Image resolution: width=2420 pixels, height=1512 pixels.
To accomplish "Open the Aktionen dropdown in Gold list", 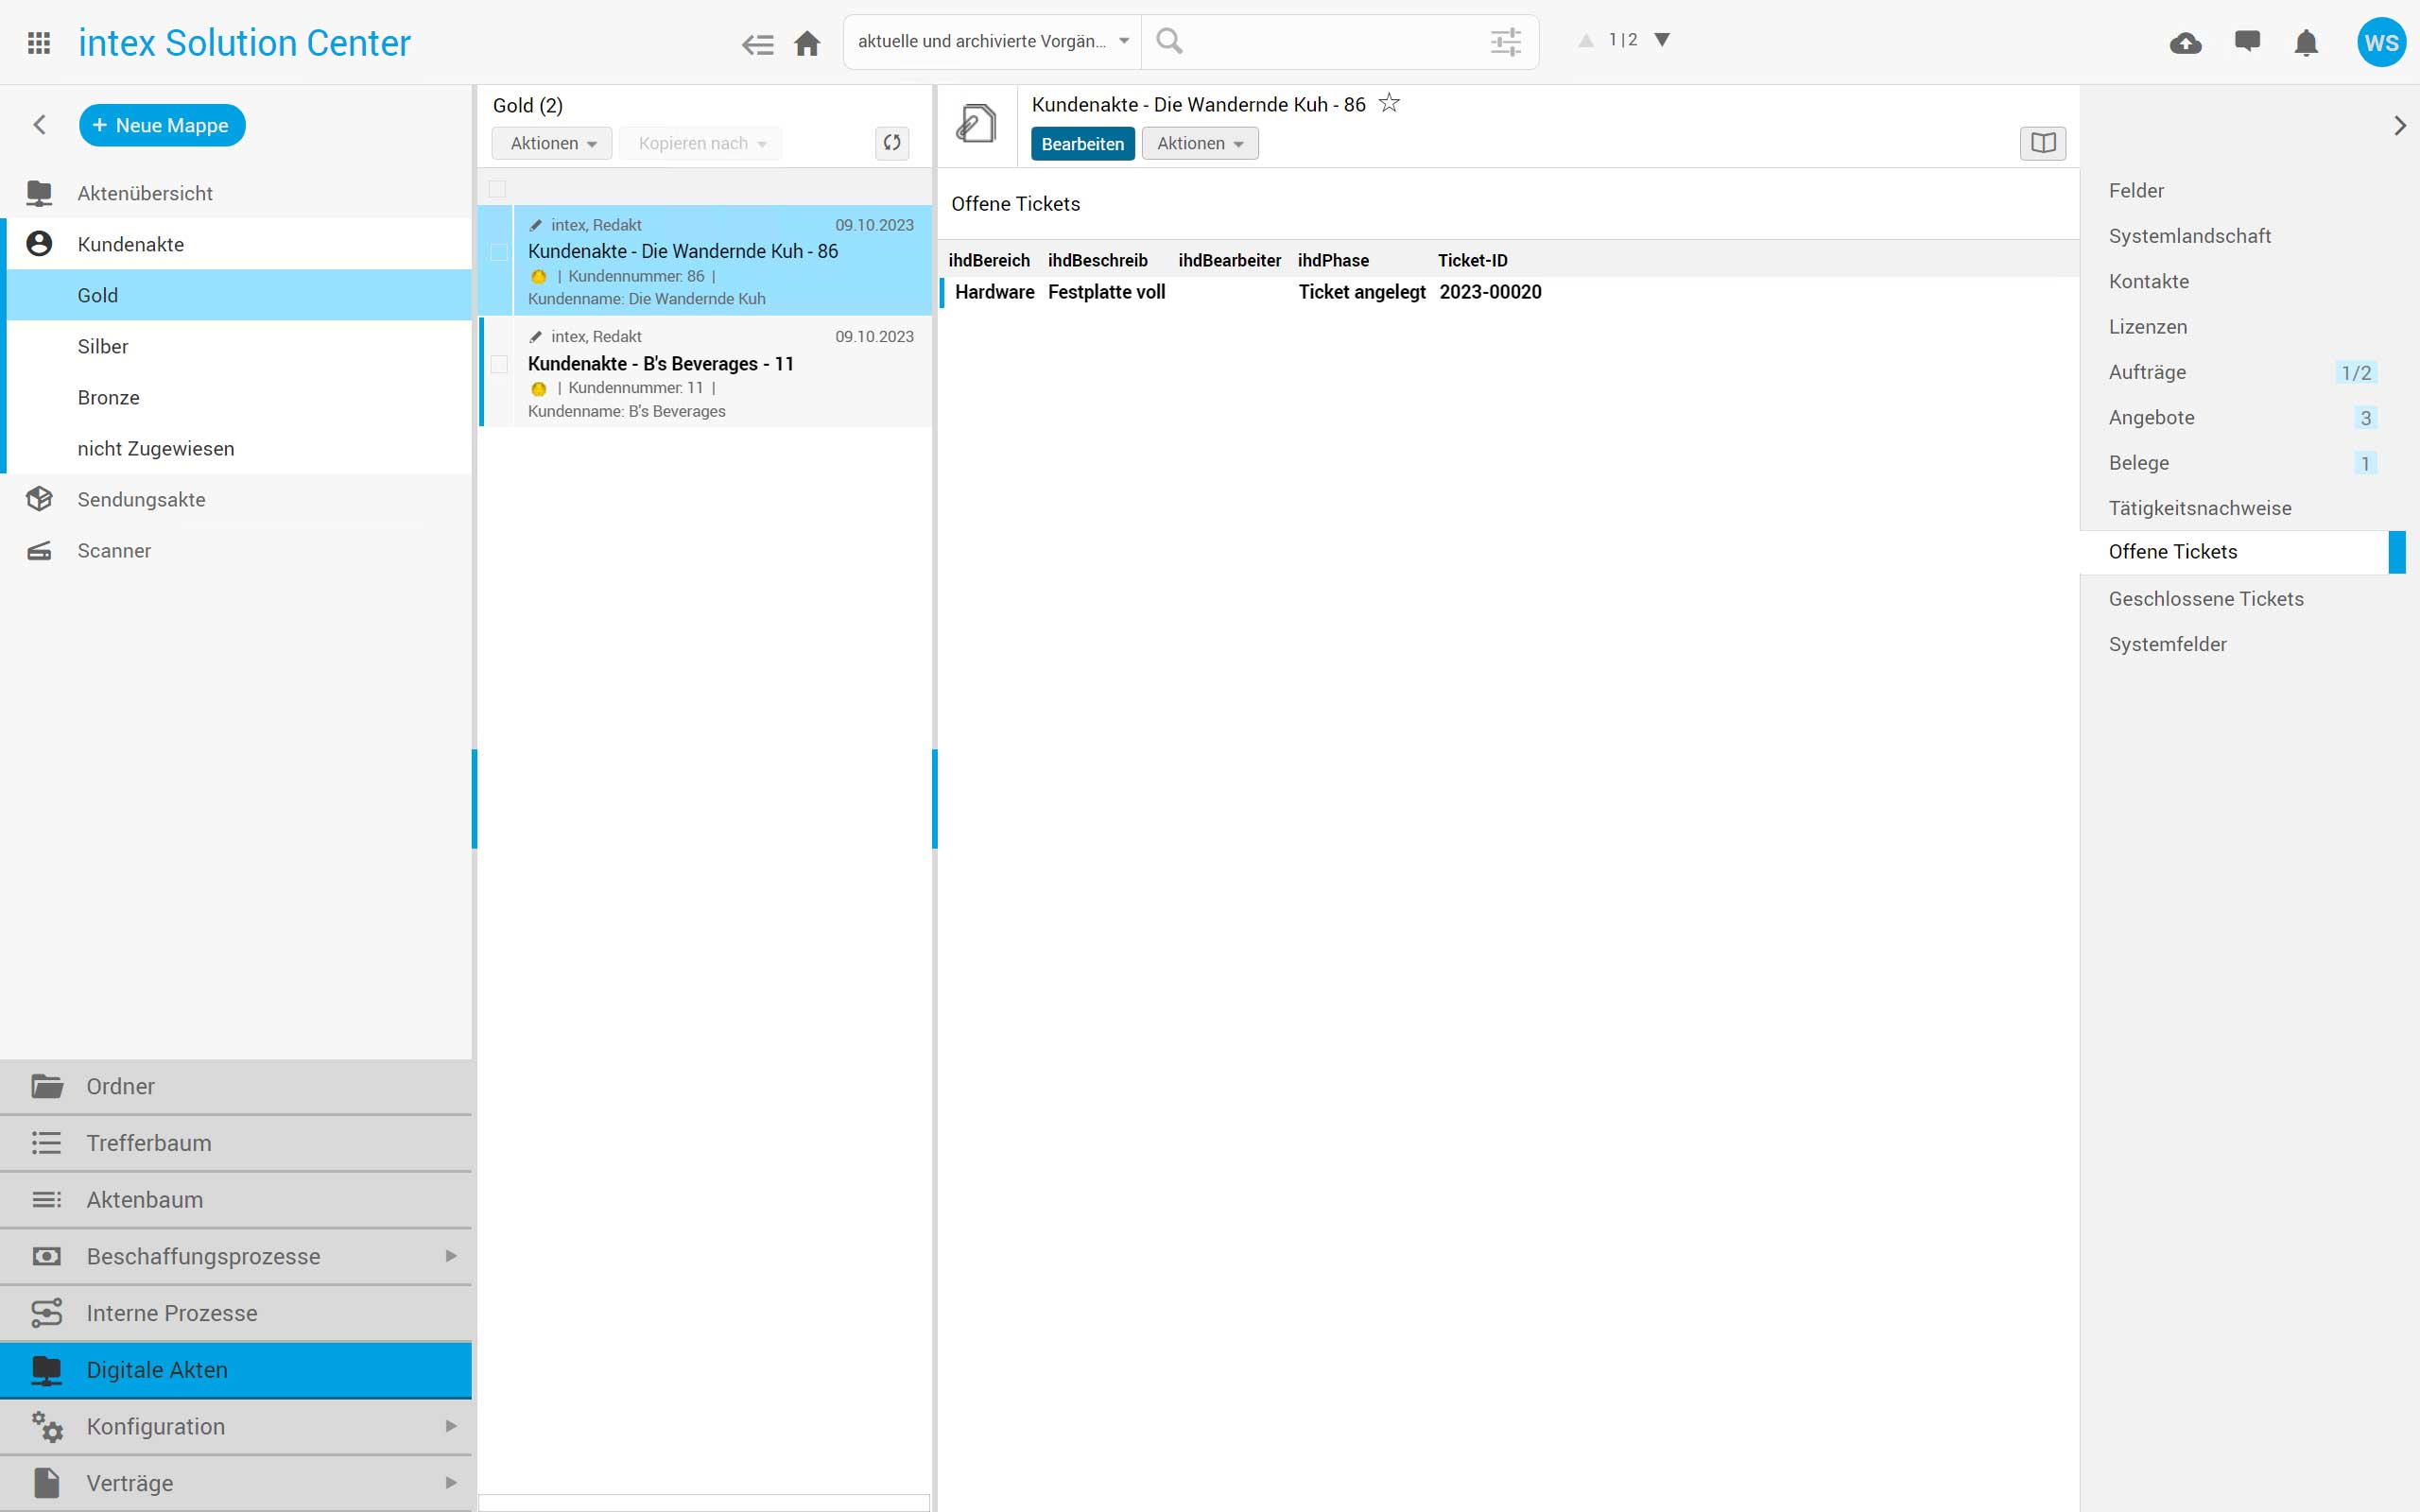I will click(x=553, y=143).
